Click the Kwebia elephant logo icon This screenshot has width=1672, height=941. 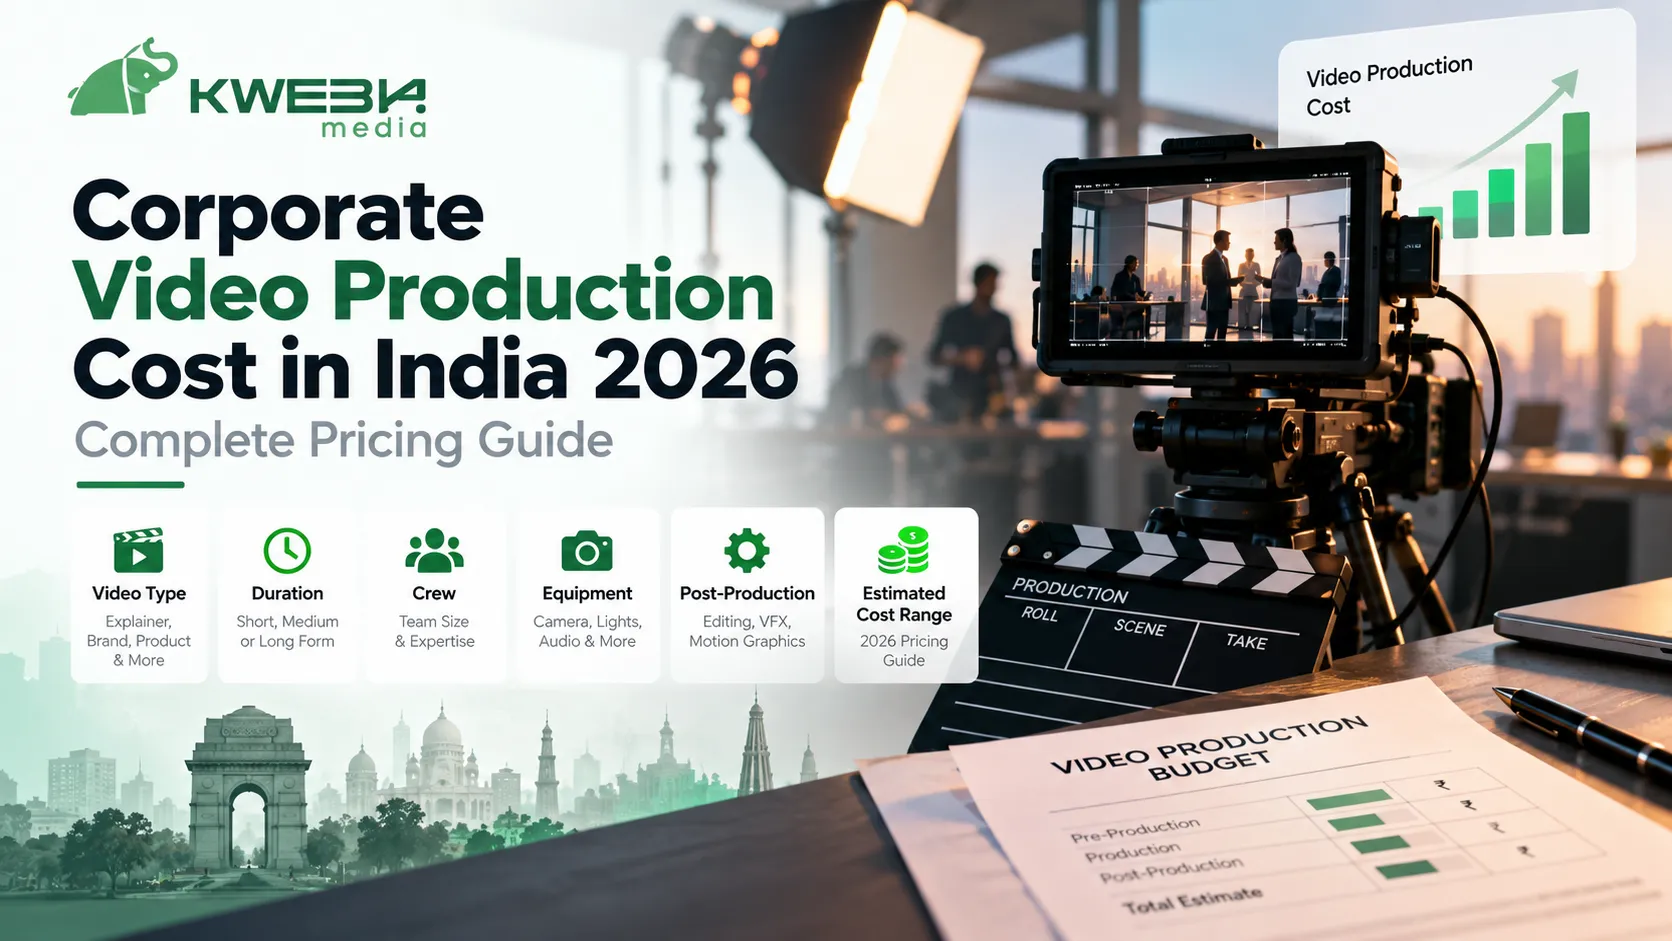pos(123,78)
